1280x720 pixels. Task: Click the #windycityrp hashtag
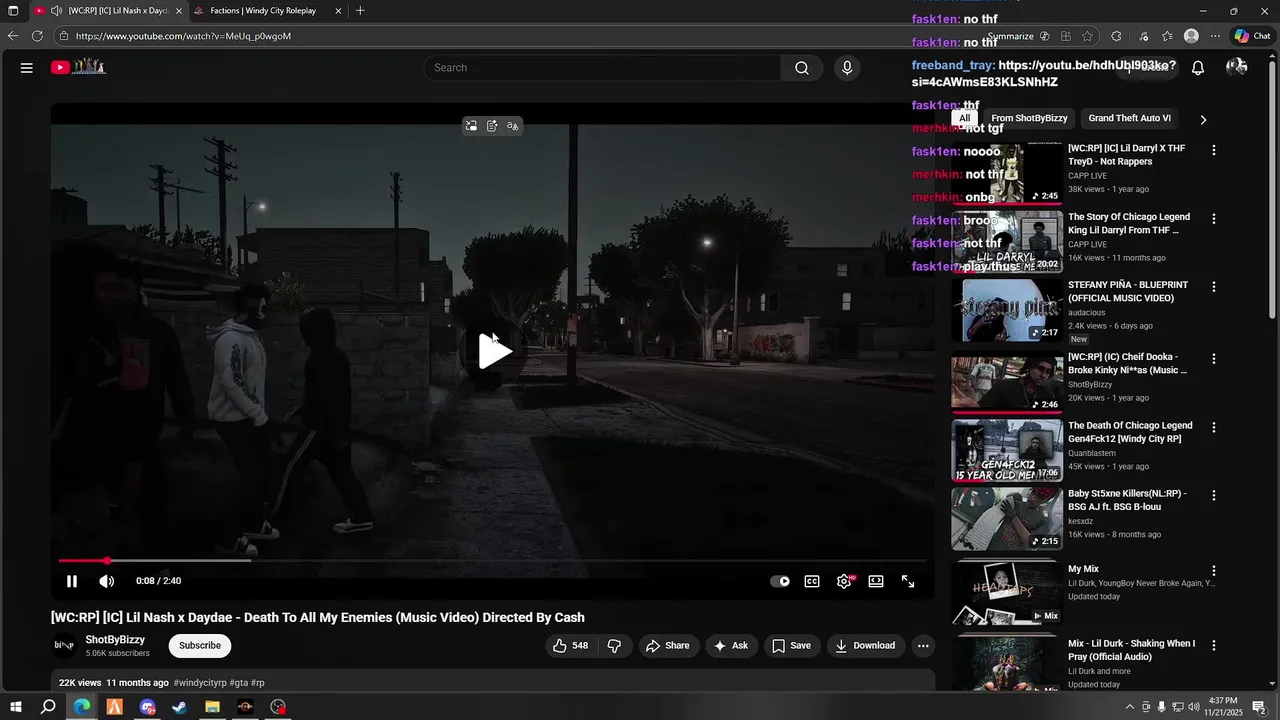tap(200, 683)
